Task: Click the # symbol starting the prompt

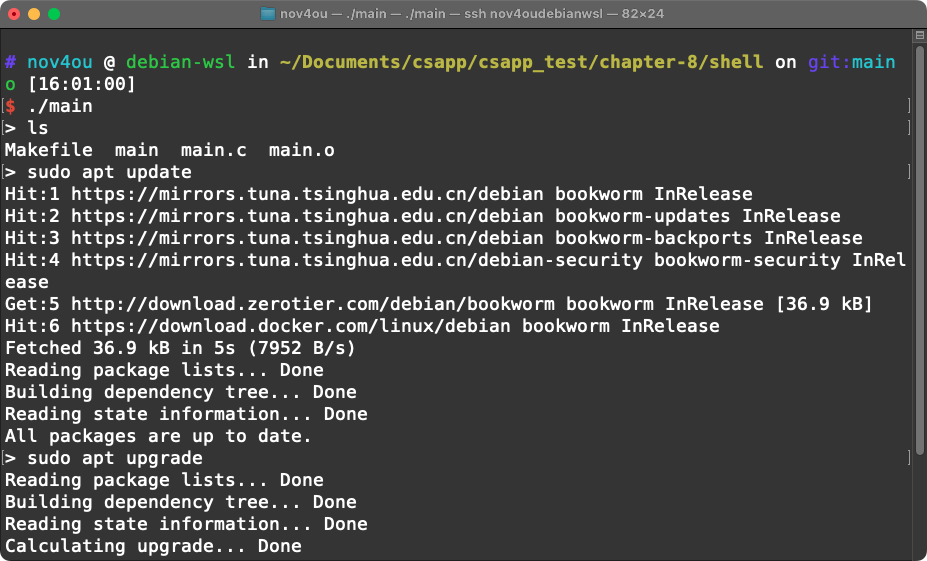Action: 10,62
